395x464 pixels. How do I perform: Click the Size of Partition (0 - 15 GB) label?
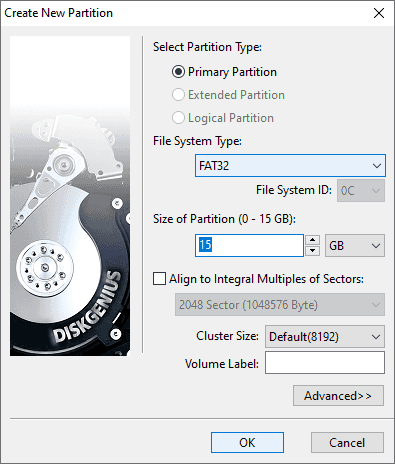[224, 219]
